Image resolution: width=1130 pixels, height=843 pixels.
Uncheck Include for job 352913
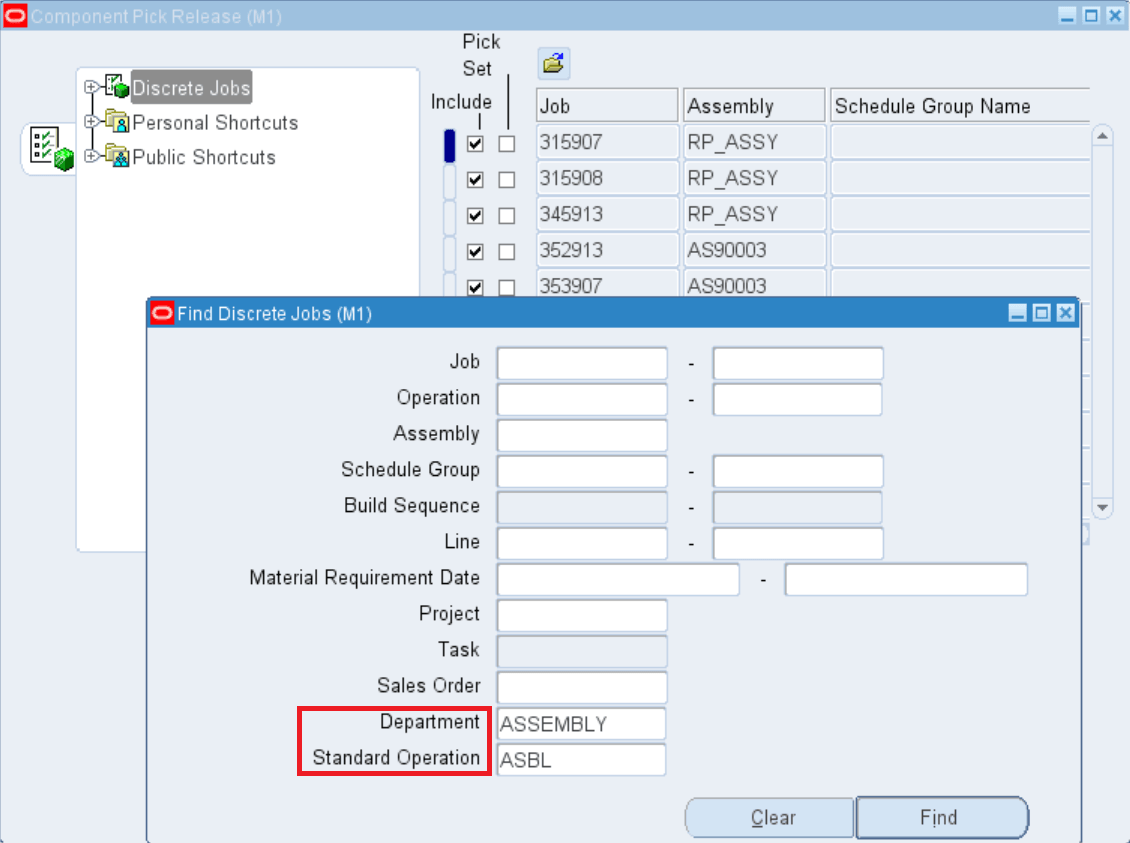[x=475, y=251]
